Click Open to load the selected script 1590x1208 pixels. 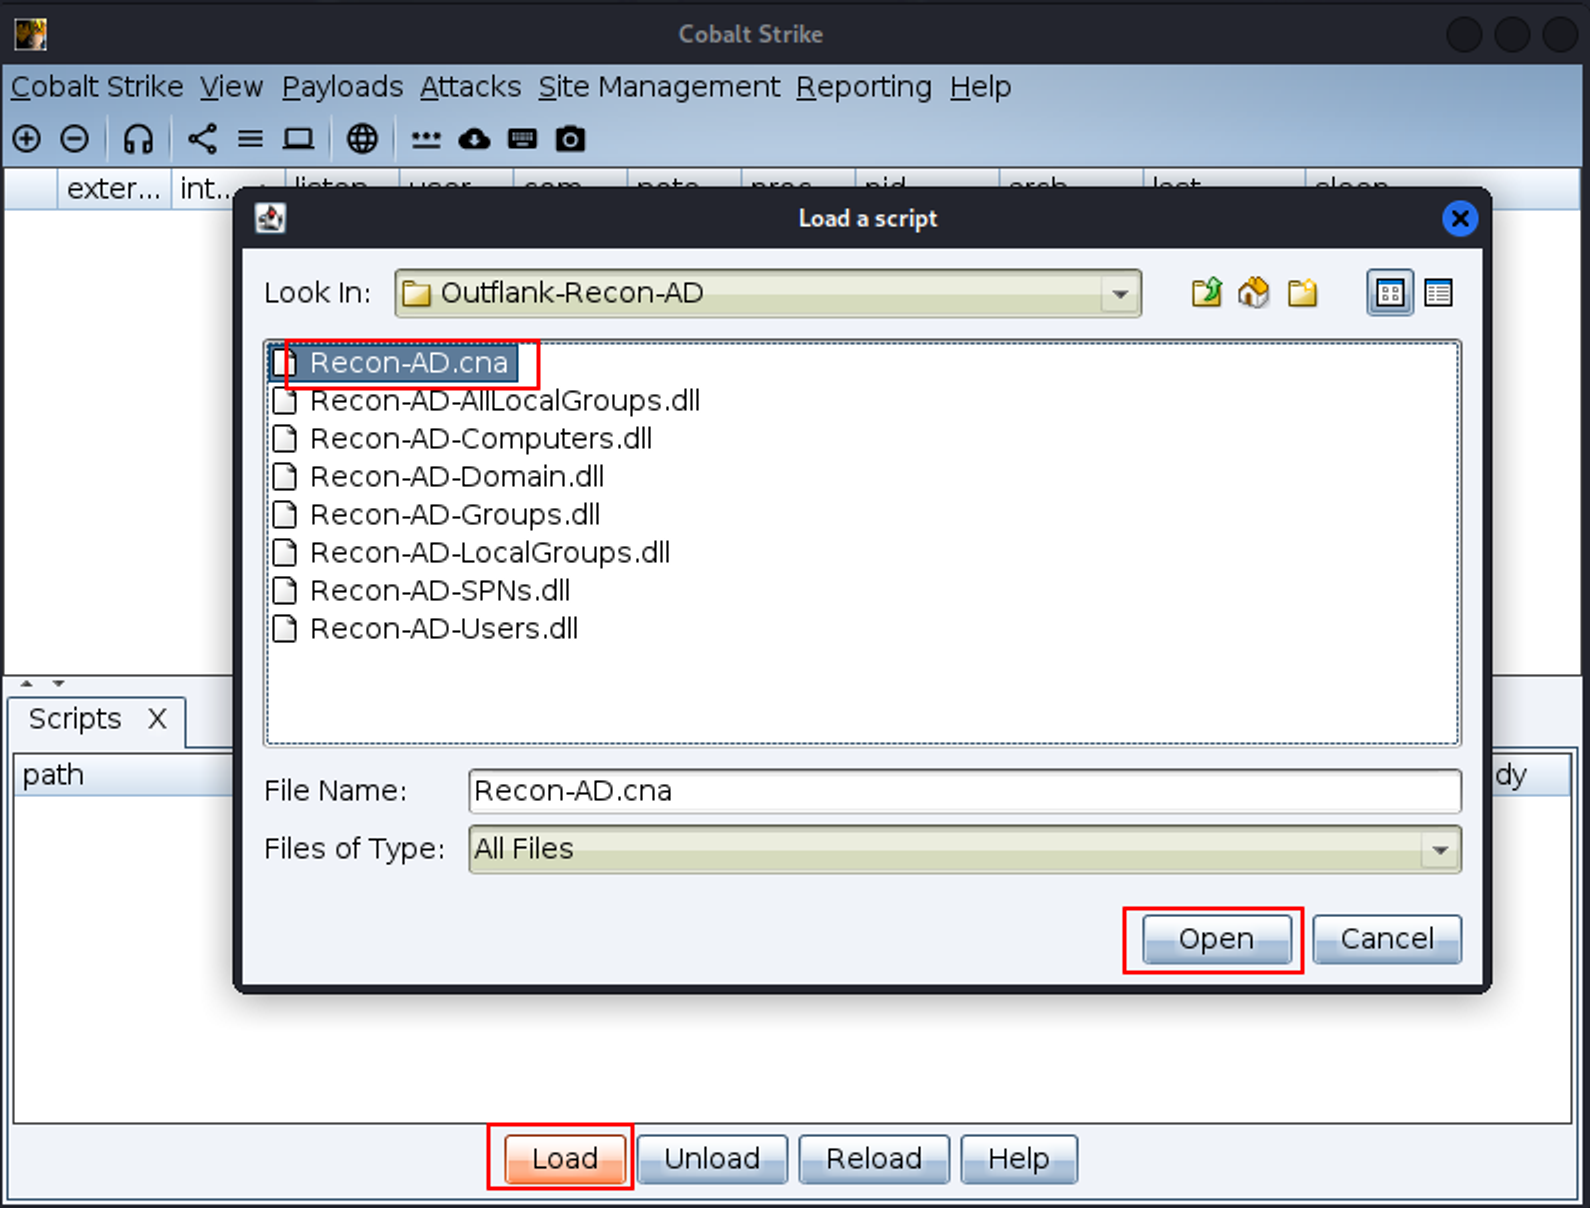coord(1216,939)
